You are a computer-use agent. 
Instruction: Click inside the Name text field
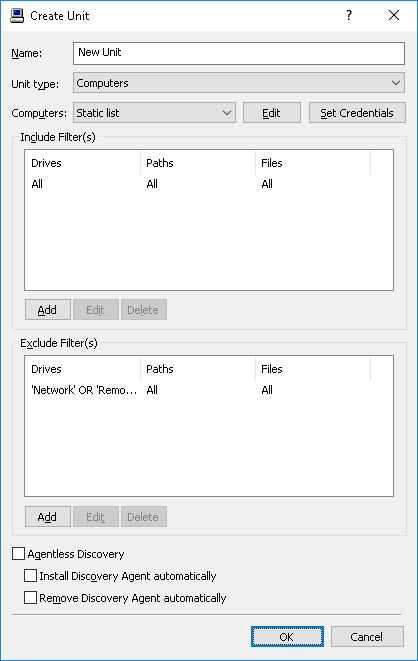coord(239,53)
